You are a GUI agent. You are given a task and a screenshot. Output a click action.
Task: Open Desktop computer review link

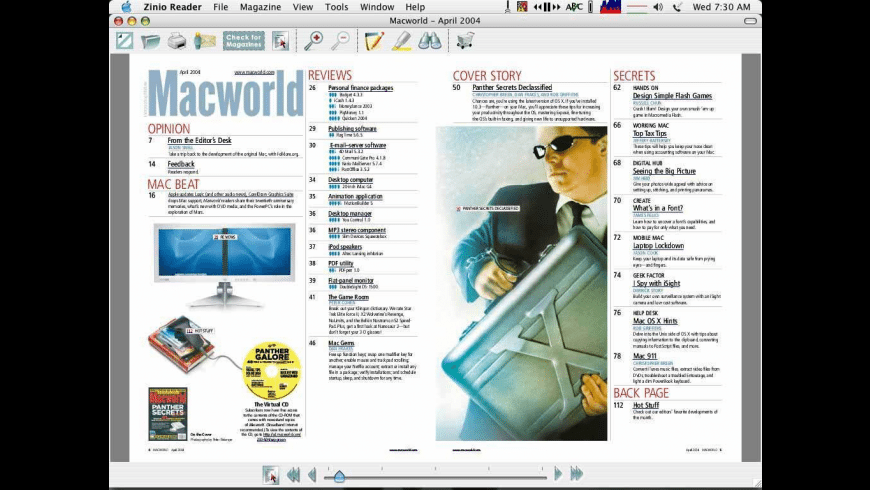[x=351, y=179]
